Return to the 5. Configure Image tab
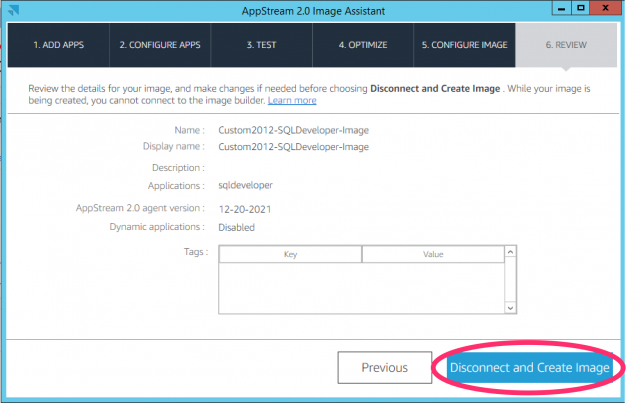640x403 pixels. (x=464, y=45)
